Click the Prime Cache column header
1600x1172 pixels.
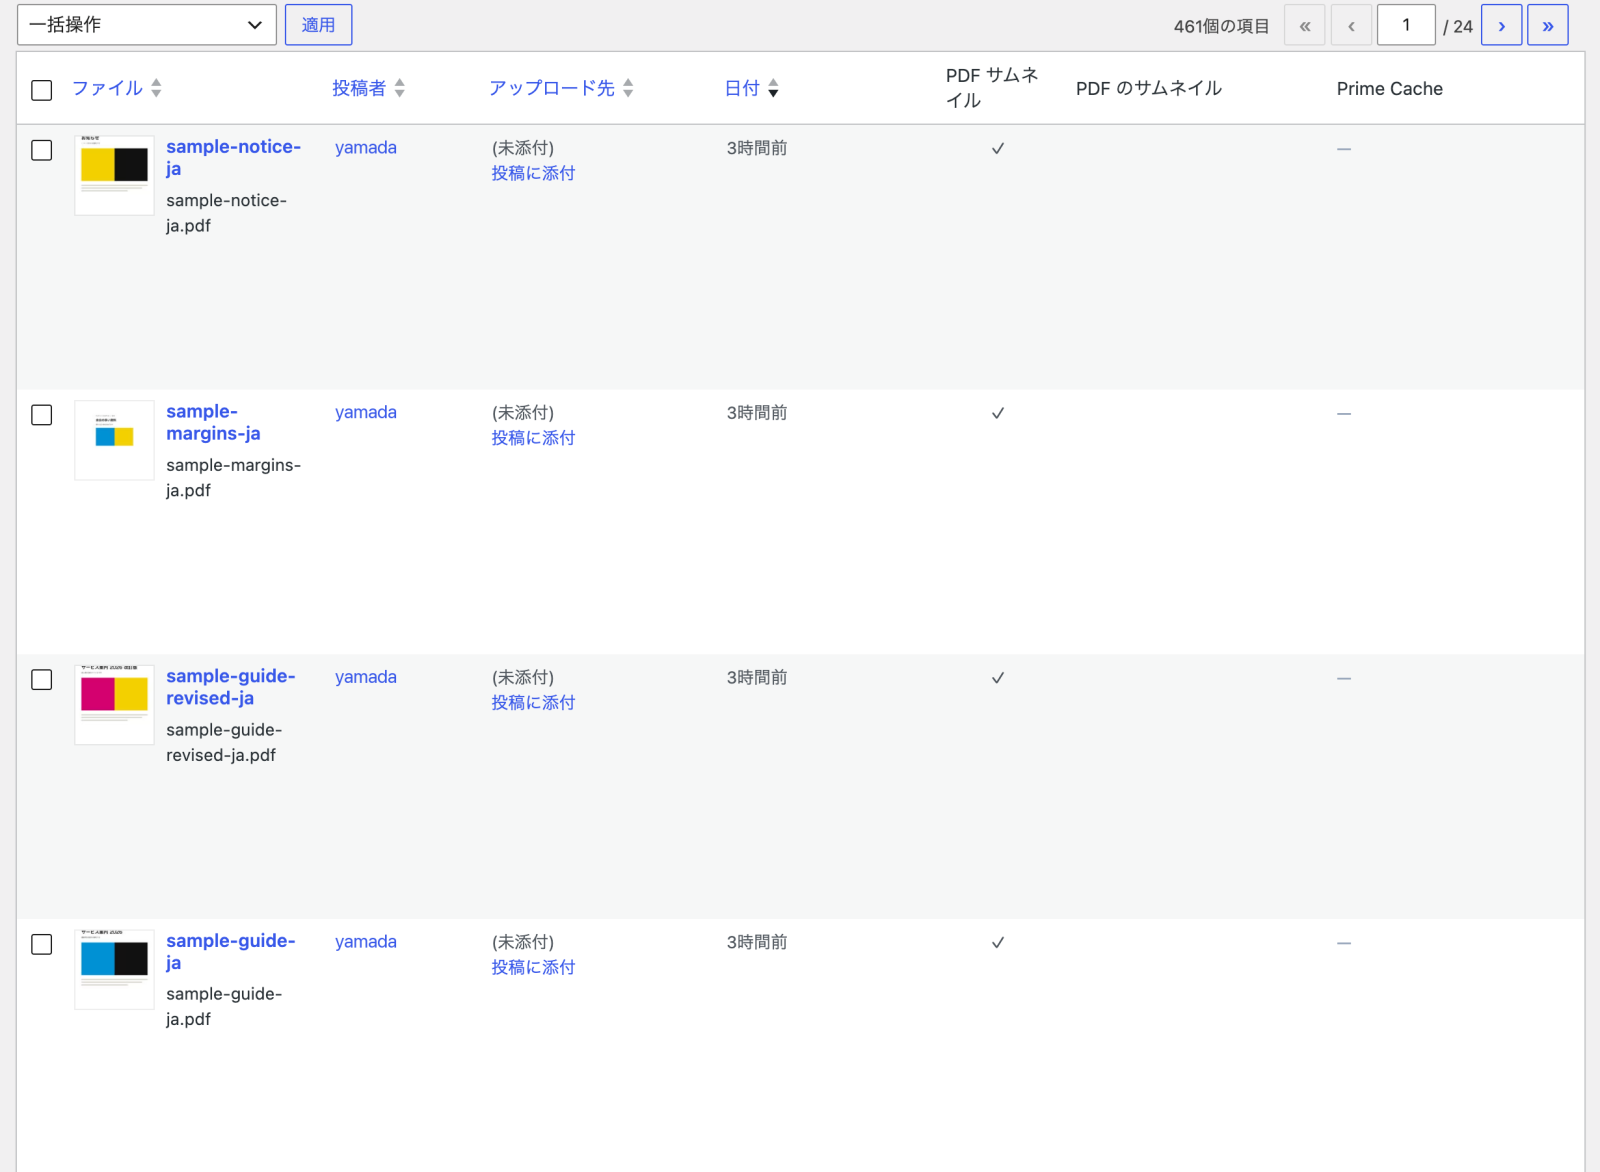coord(1390,89)
